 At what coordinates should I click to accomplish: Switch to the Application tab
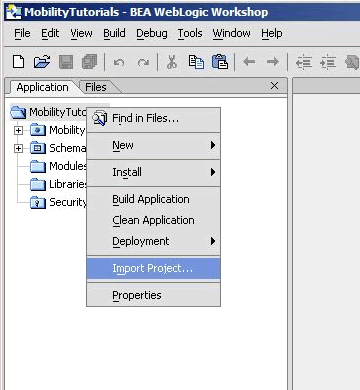tap(42, 87)
